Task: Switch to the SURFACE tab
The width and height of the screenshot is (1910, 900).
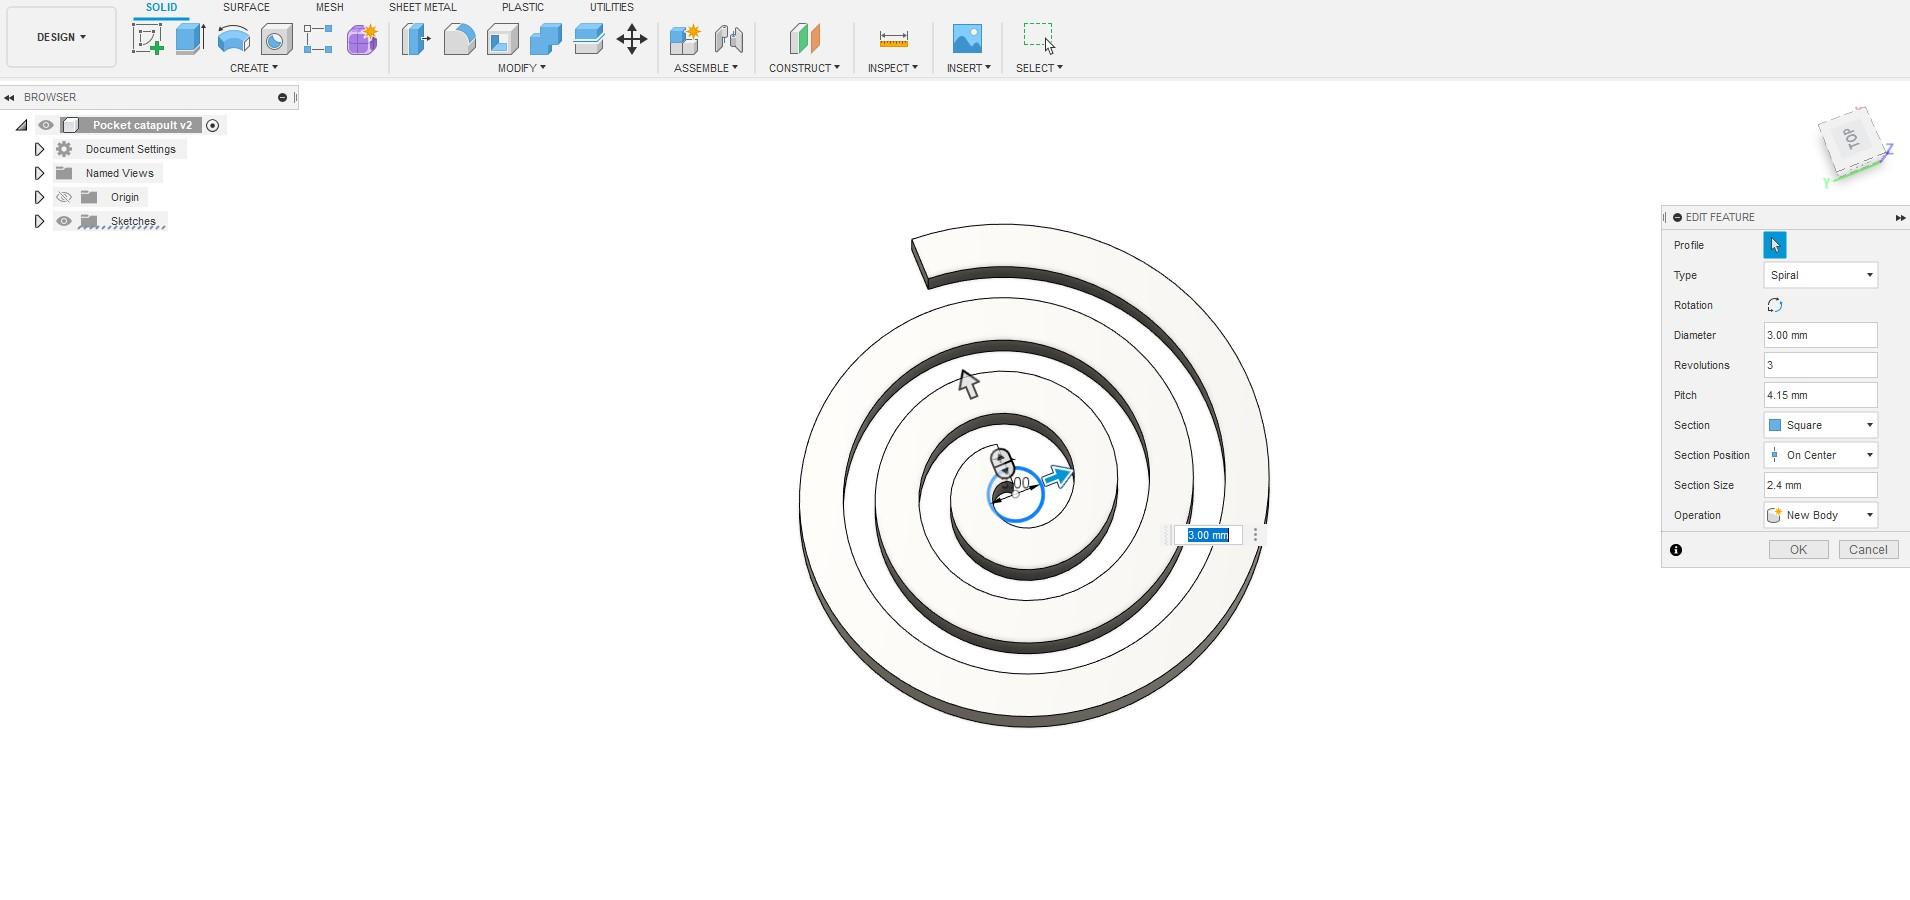Action: (x=245, y=7)
